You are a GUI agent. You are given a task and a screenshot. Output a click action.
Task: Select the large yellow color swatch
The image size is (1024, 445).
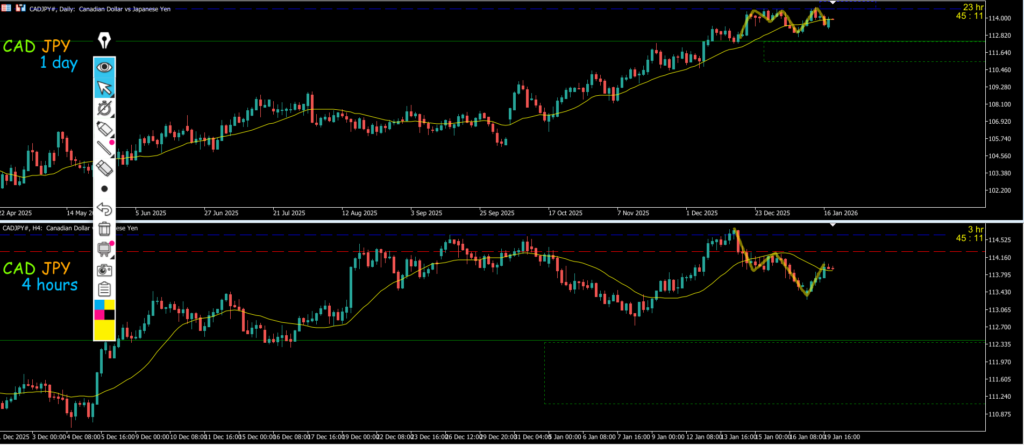coord(105,331)
